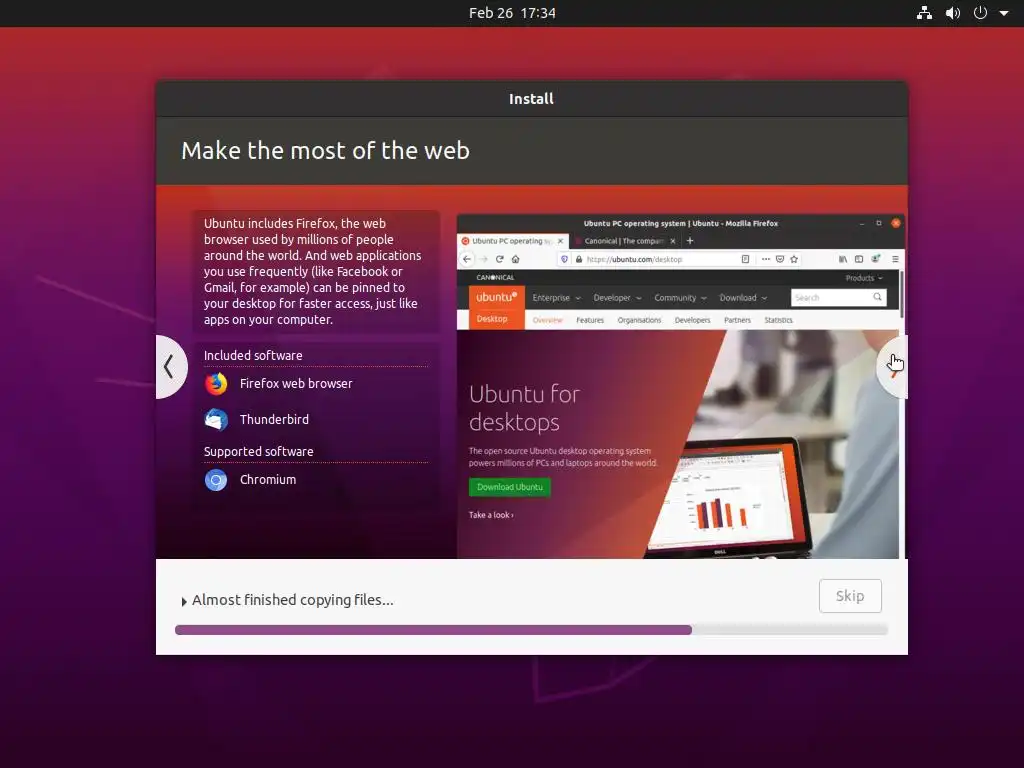The image size is (1024, 768).
Task: Click the Firefox web browser icon
Action: (x=216, y=384)
